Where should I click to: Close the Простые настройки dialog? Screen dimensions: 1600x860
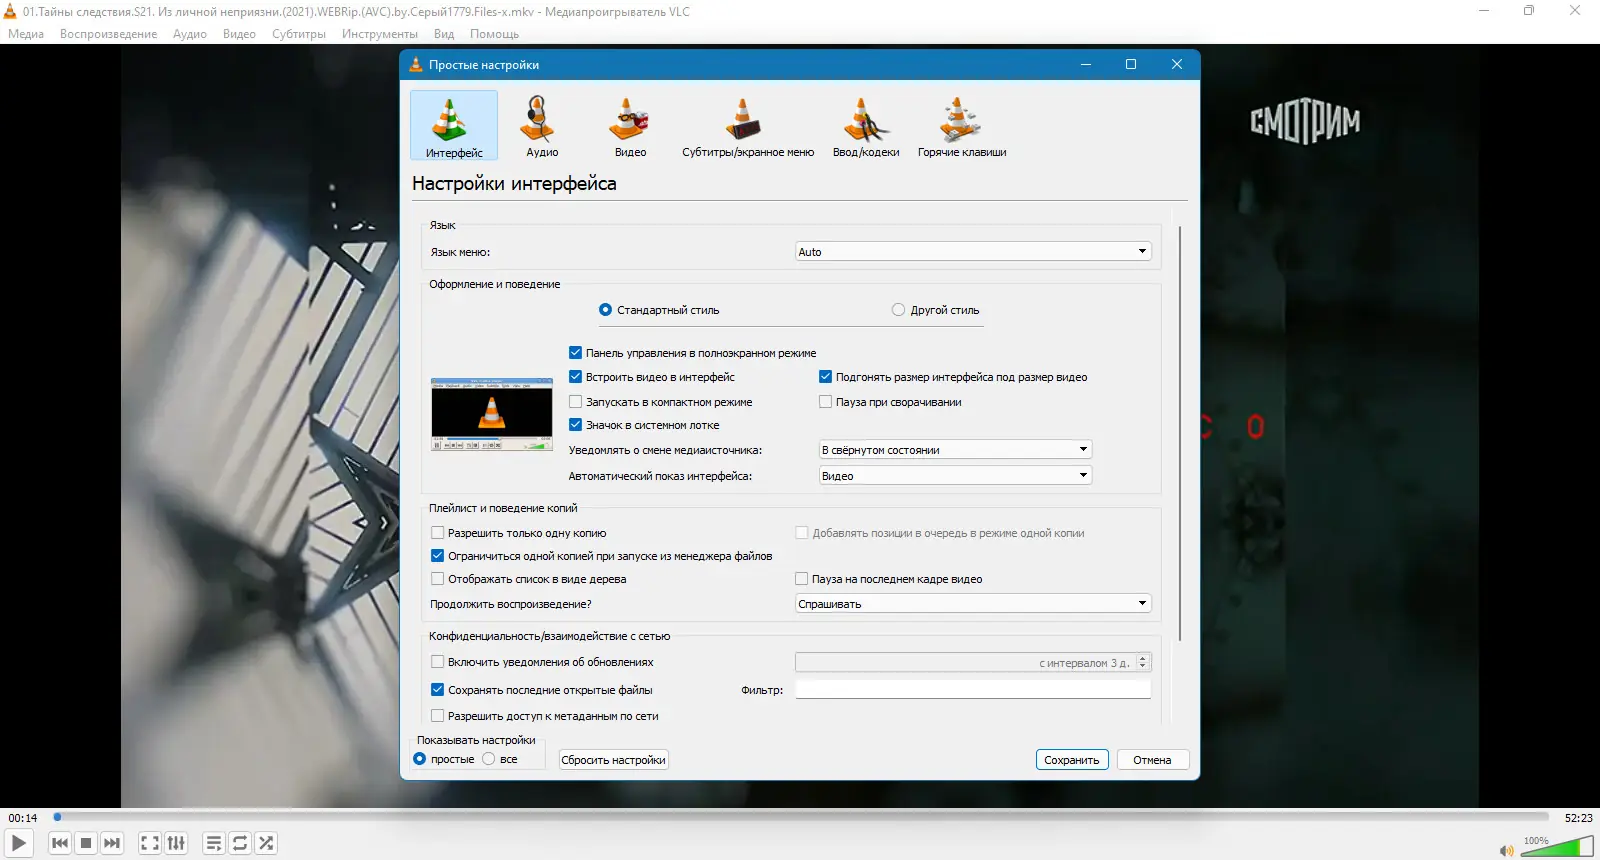(x=1177, y=64)
